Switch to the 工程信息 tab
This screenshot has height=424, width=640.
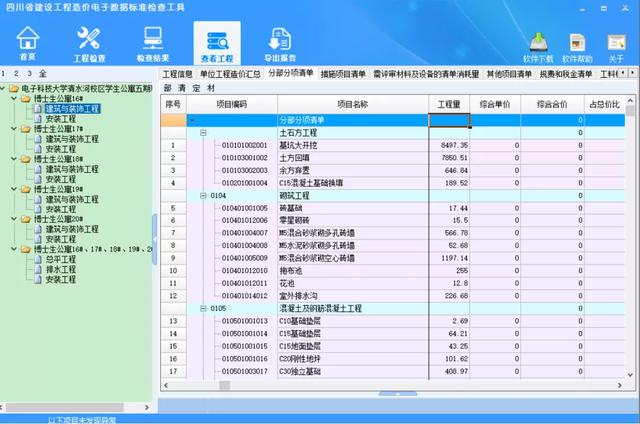pos(177,74)
